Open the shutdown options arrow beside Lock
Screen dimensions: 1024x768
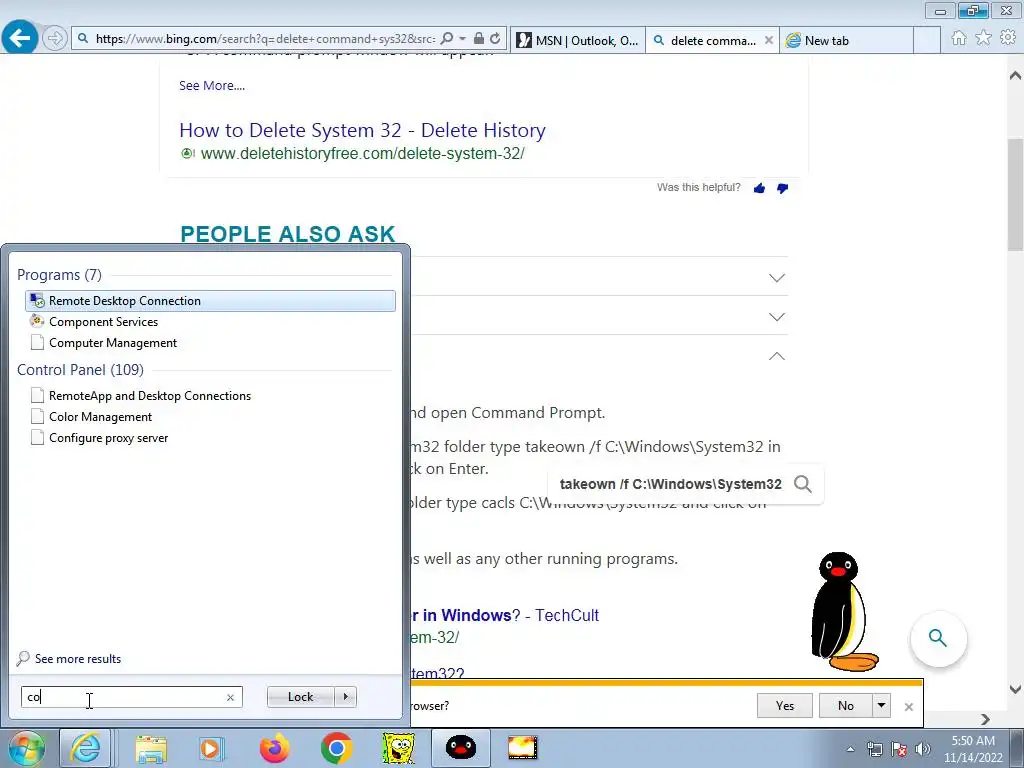(345, 697)
